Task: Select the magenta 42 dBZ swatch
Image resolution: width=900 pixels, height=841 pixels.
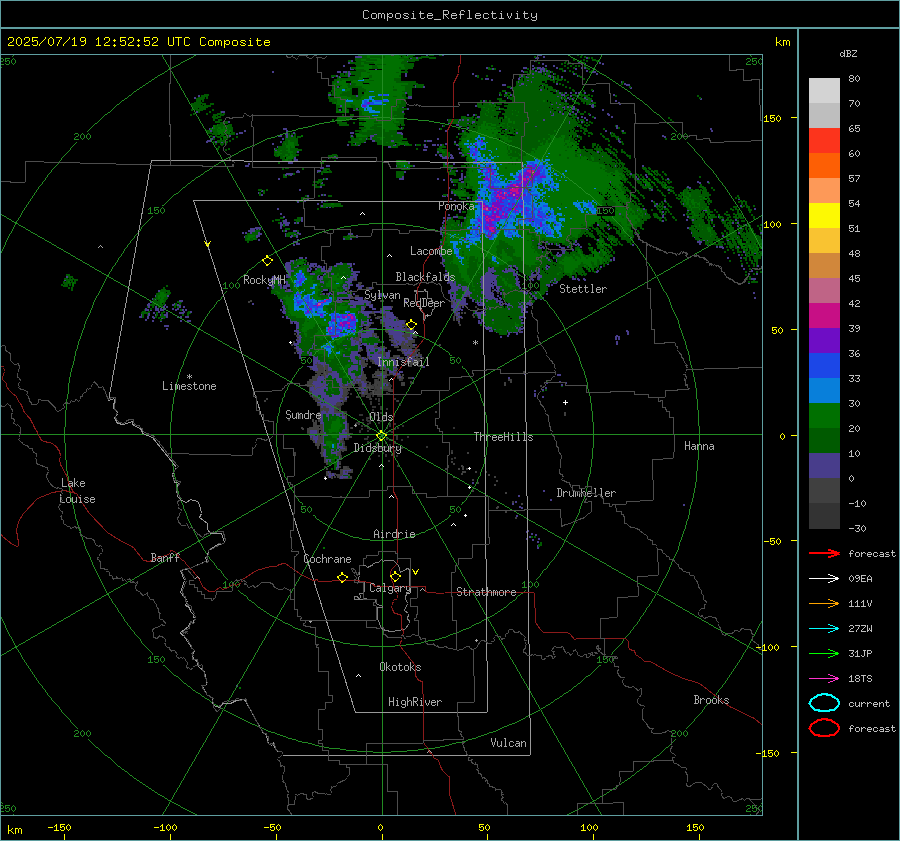Action: [824, 315]
